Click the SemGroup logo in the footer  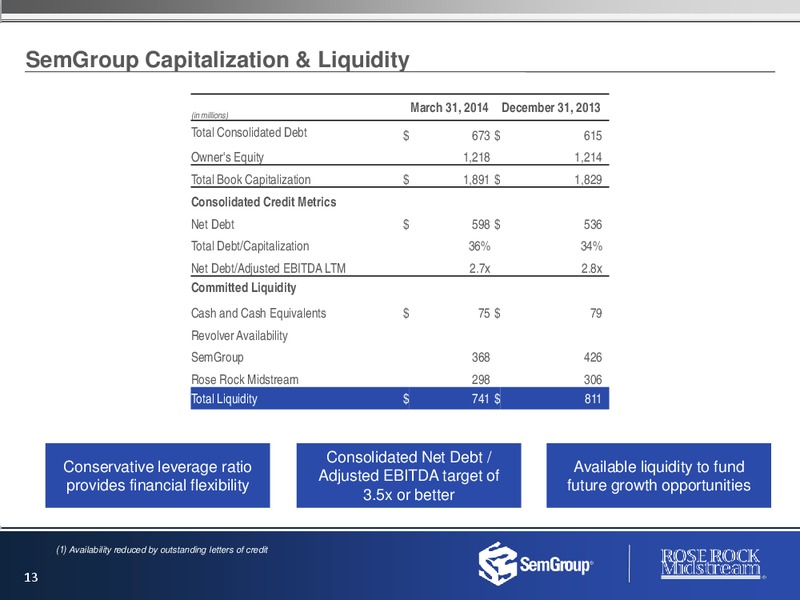[x=535, y=564]
